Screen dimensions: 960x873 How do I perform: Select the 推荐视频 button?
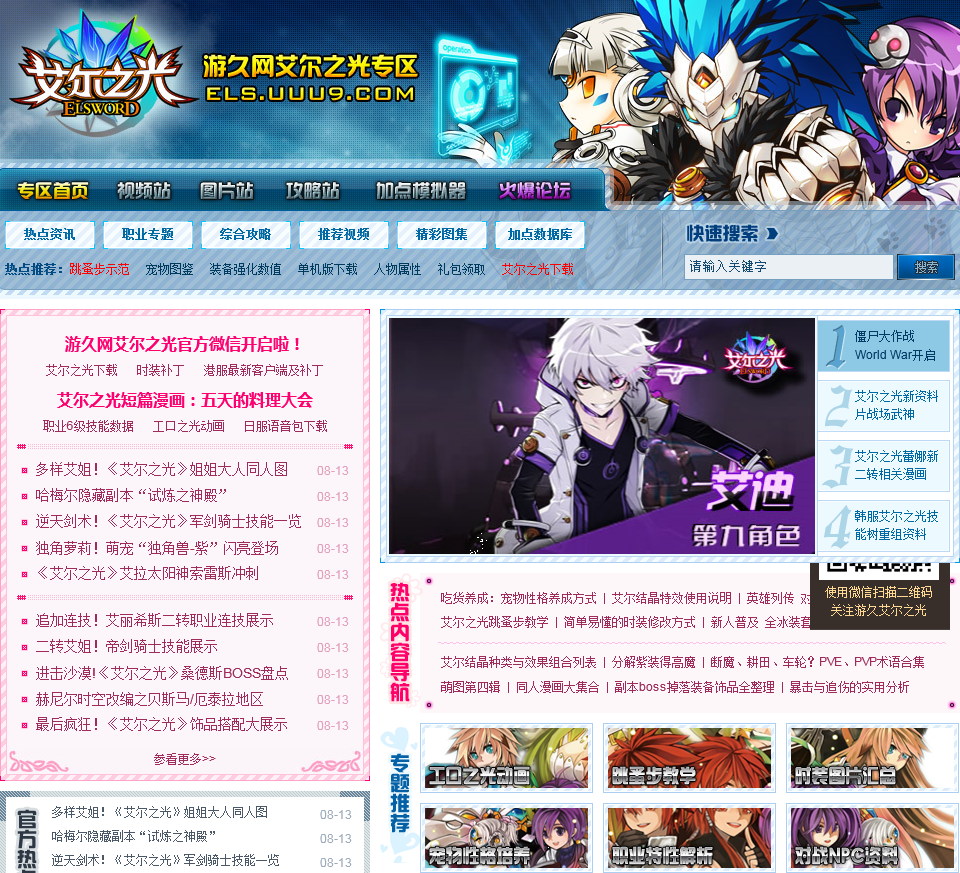pyautogui.click(x=343, y=234)
